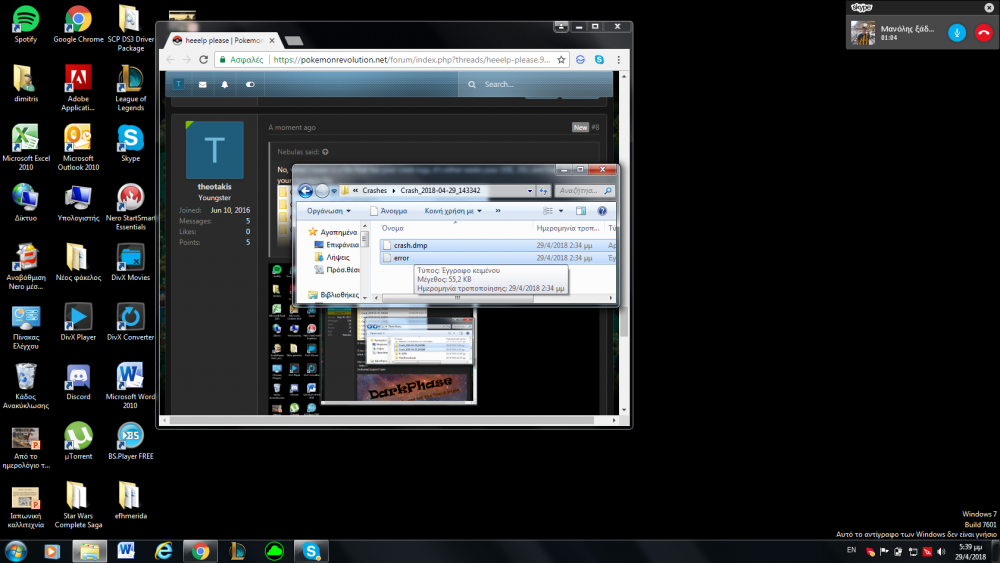Expand the Κοινή χρήση με dropdown
1000x563 pixels.
[x=453, y=211]
